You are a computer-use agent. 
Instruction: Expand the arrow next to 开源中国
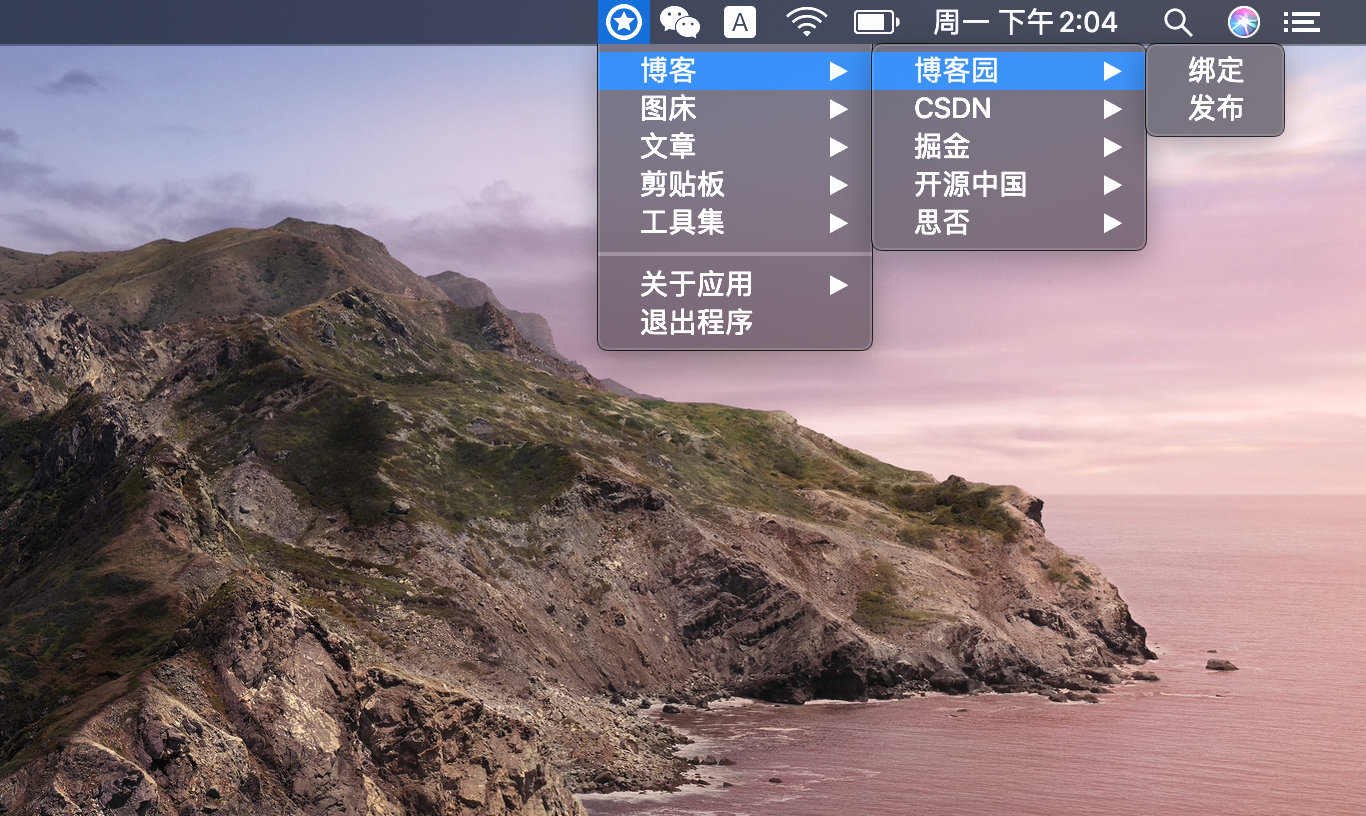1112,185
